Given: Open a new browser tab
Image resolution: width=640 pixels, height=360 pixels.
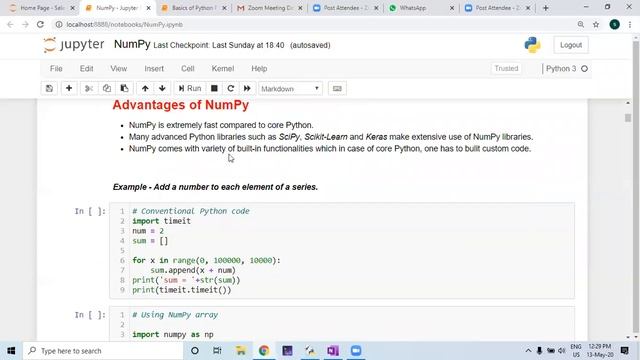Looking at the screenshot, I should pos(546,8).
